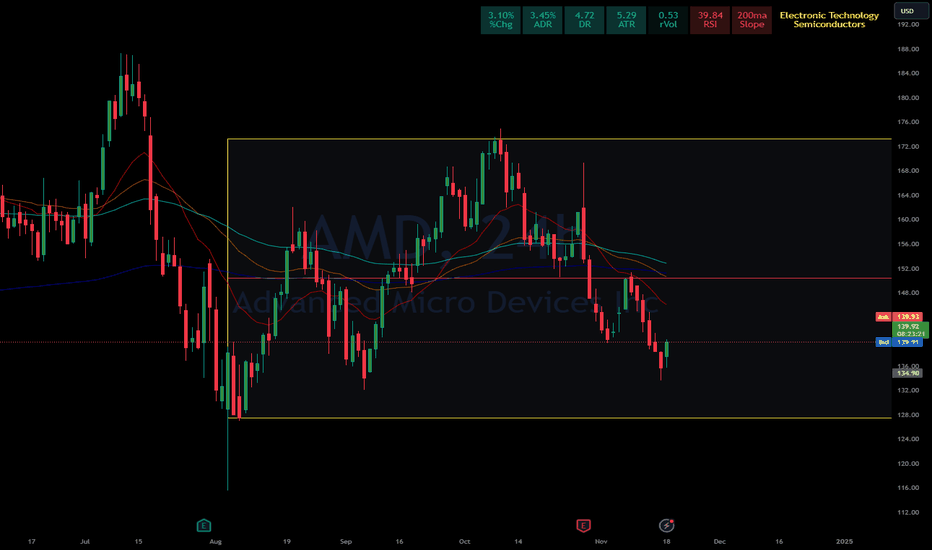Click the 160.00 price axis label

(x=908, y=219)
